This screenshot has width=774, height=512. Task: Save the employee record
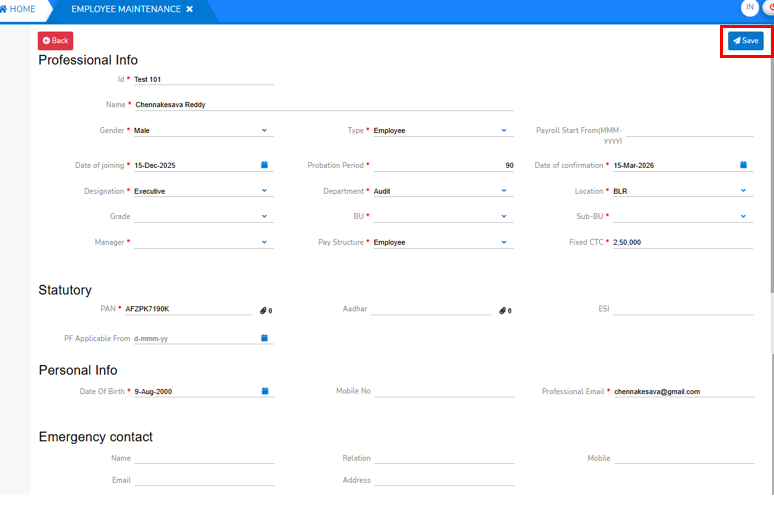click(x=745, y=41)
